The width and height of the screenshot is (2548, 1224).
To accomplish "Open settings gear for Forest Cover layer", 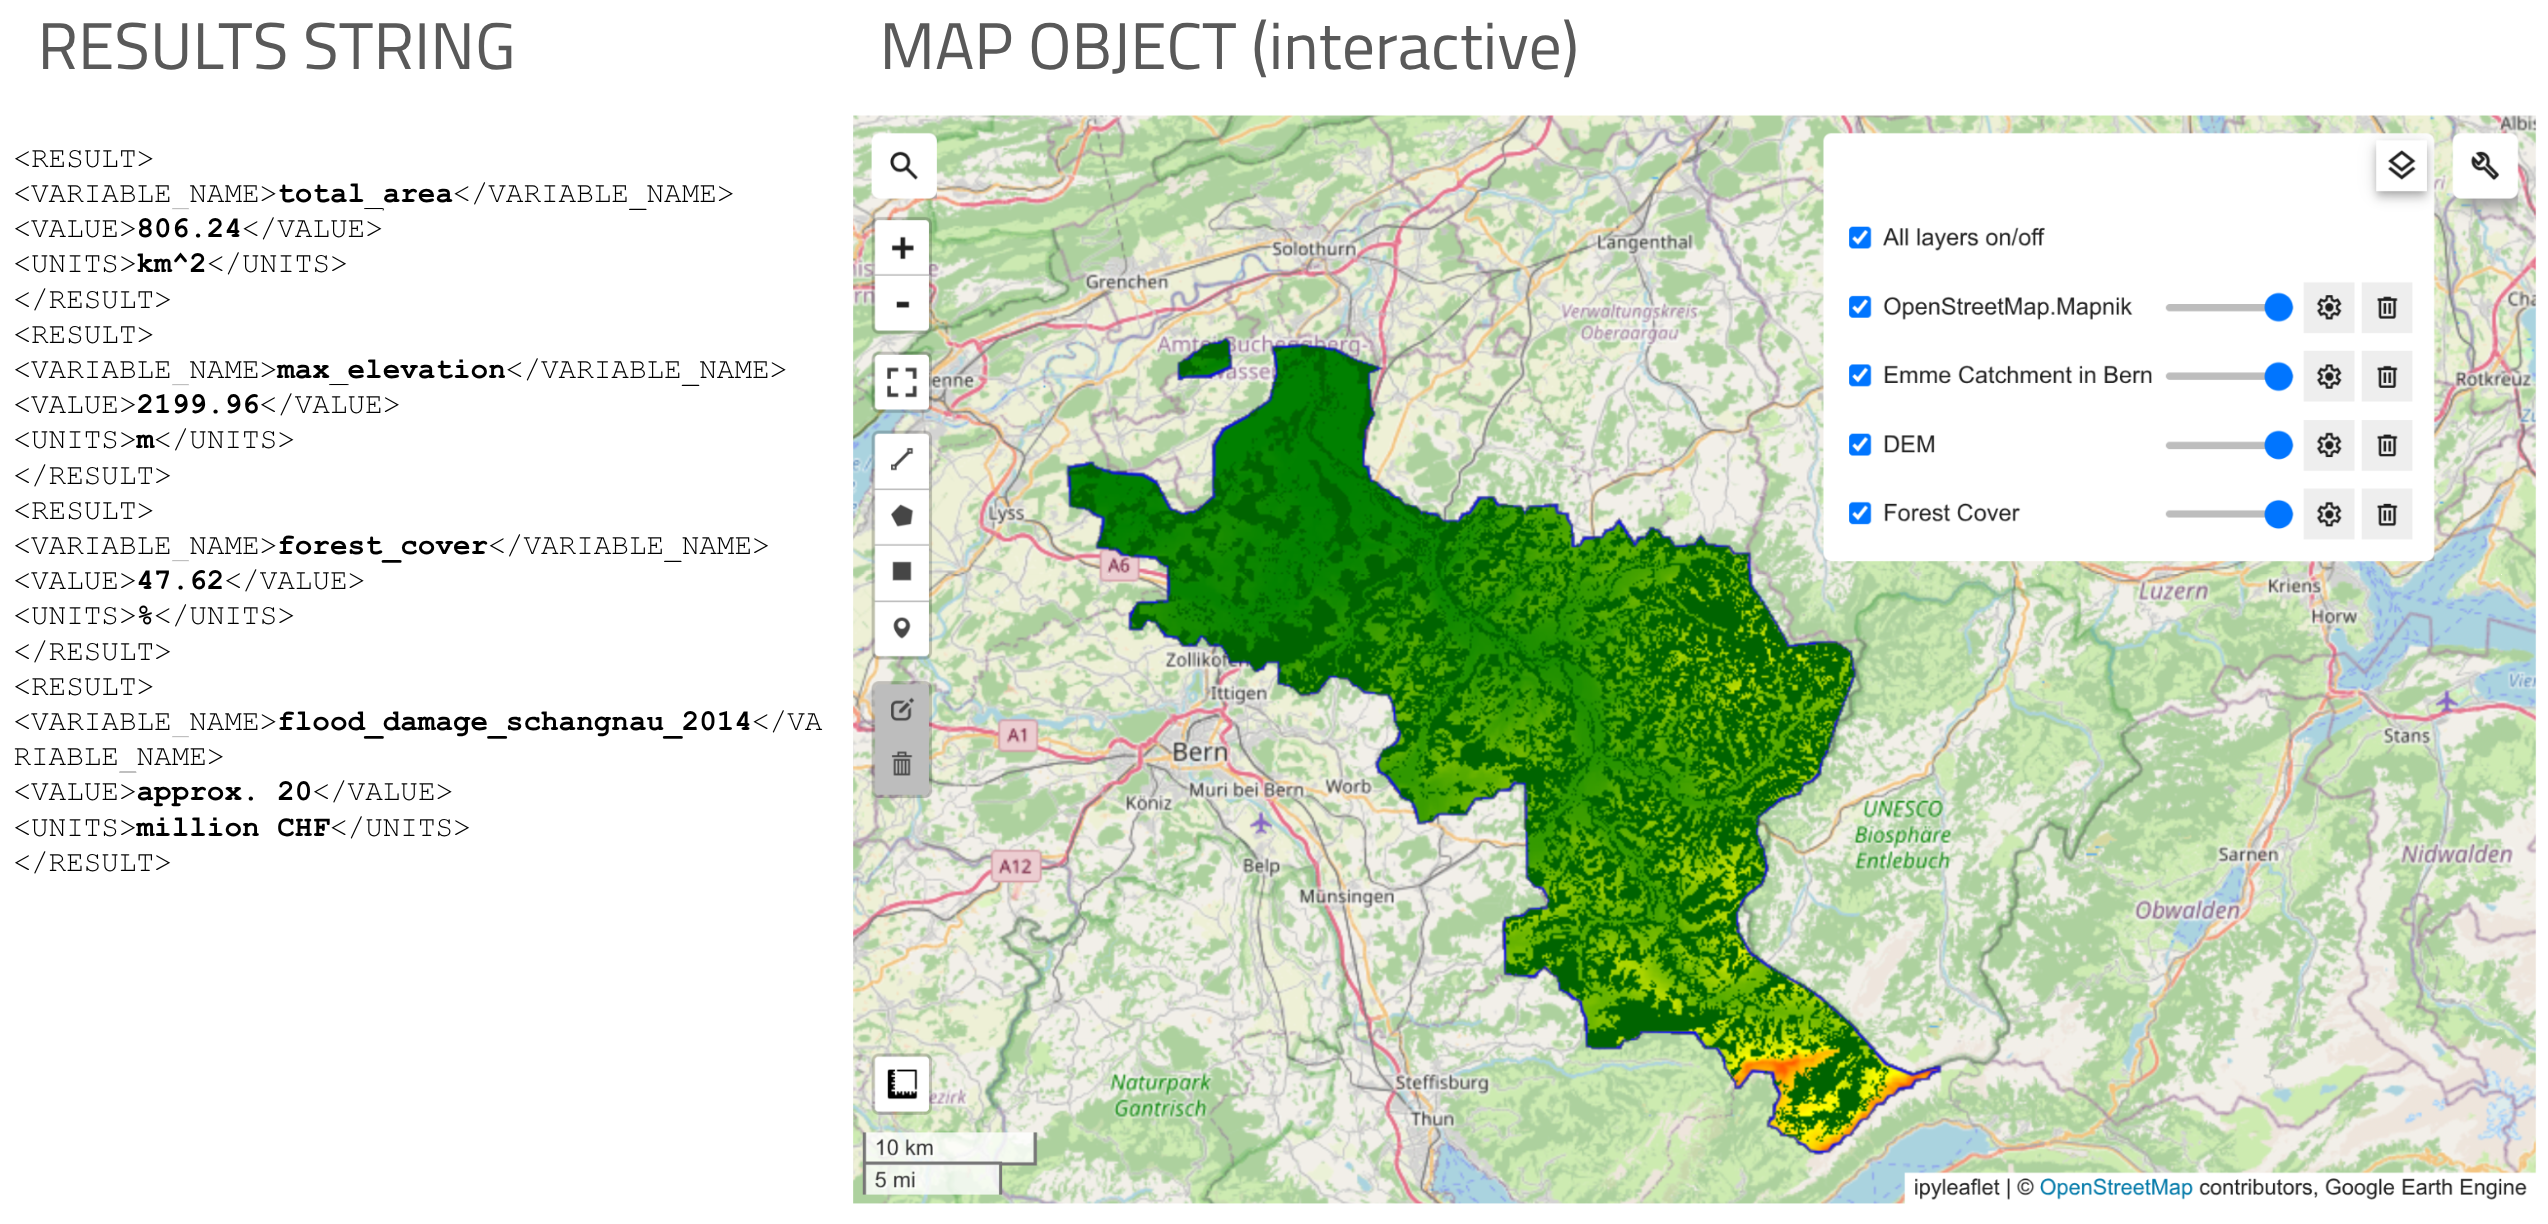I will (2329, 514).
